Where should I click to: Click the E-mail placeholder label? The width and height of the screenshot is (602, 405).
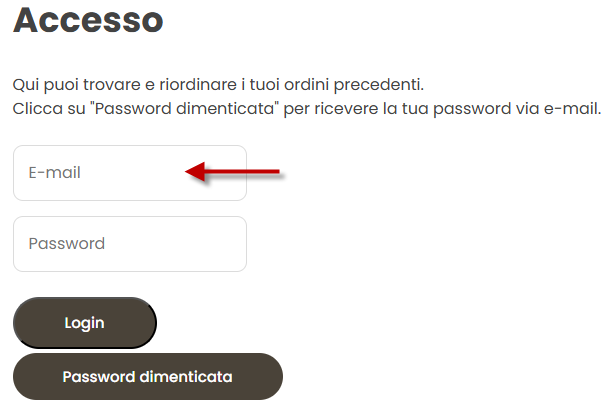coord(55,173)
